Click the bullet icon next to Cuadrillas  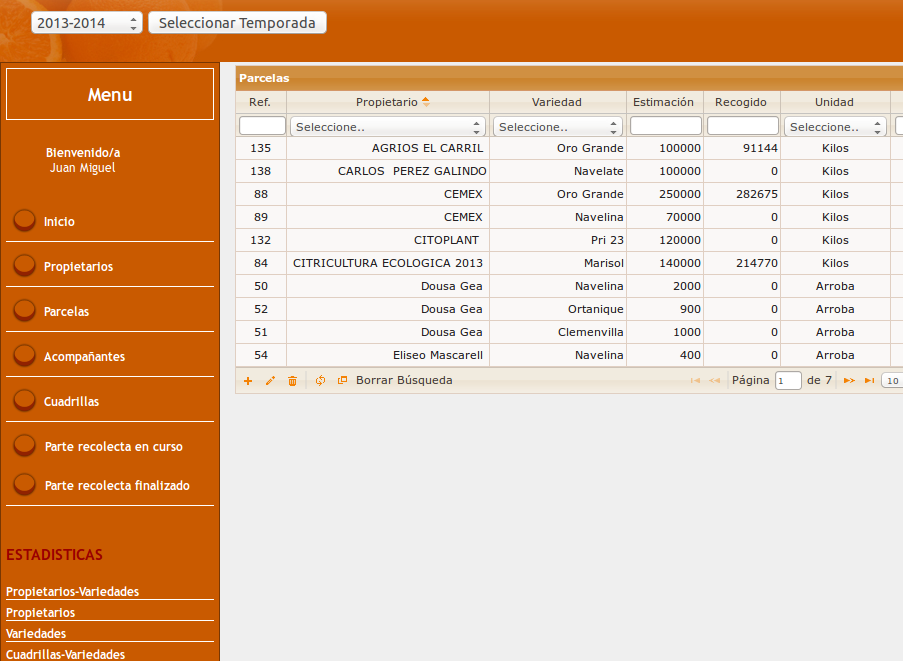click(x=24, y=400)
